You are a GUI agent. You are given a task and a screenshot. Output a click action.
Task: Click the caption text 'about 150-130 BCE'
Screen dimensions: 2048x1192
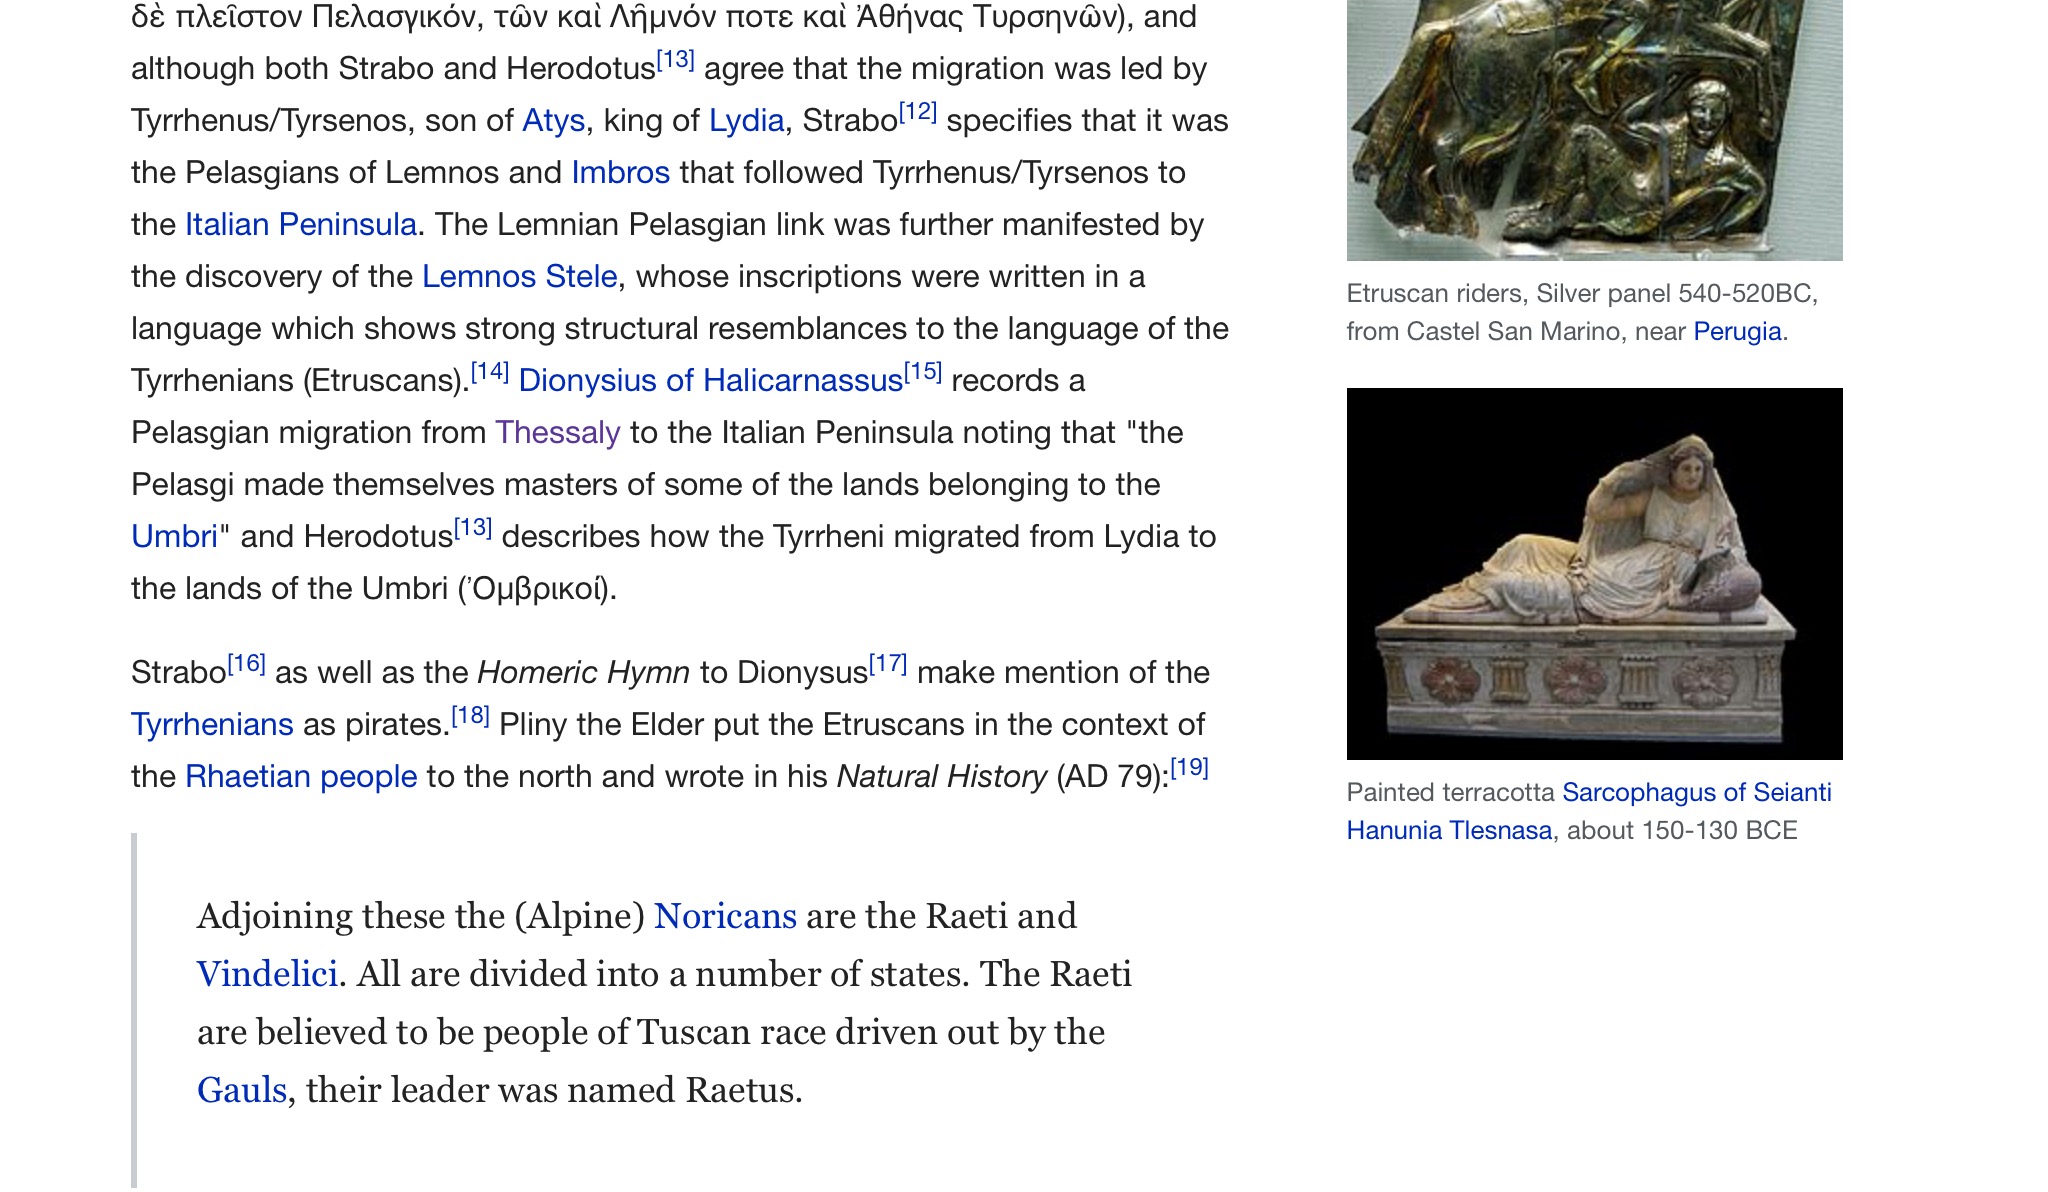(1682, 831)
